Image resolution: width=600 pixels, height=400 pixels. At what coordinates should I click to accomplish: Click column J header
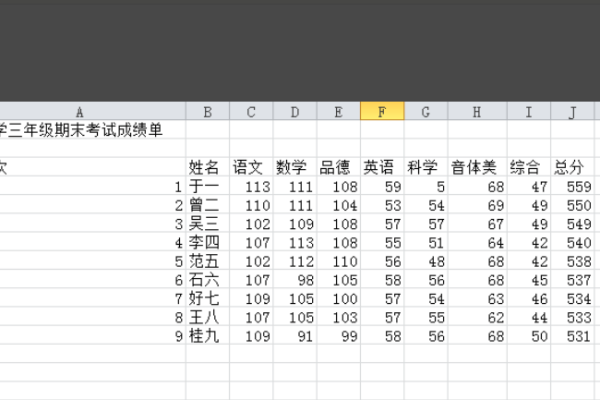click(x=573, y=112)
